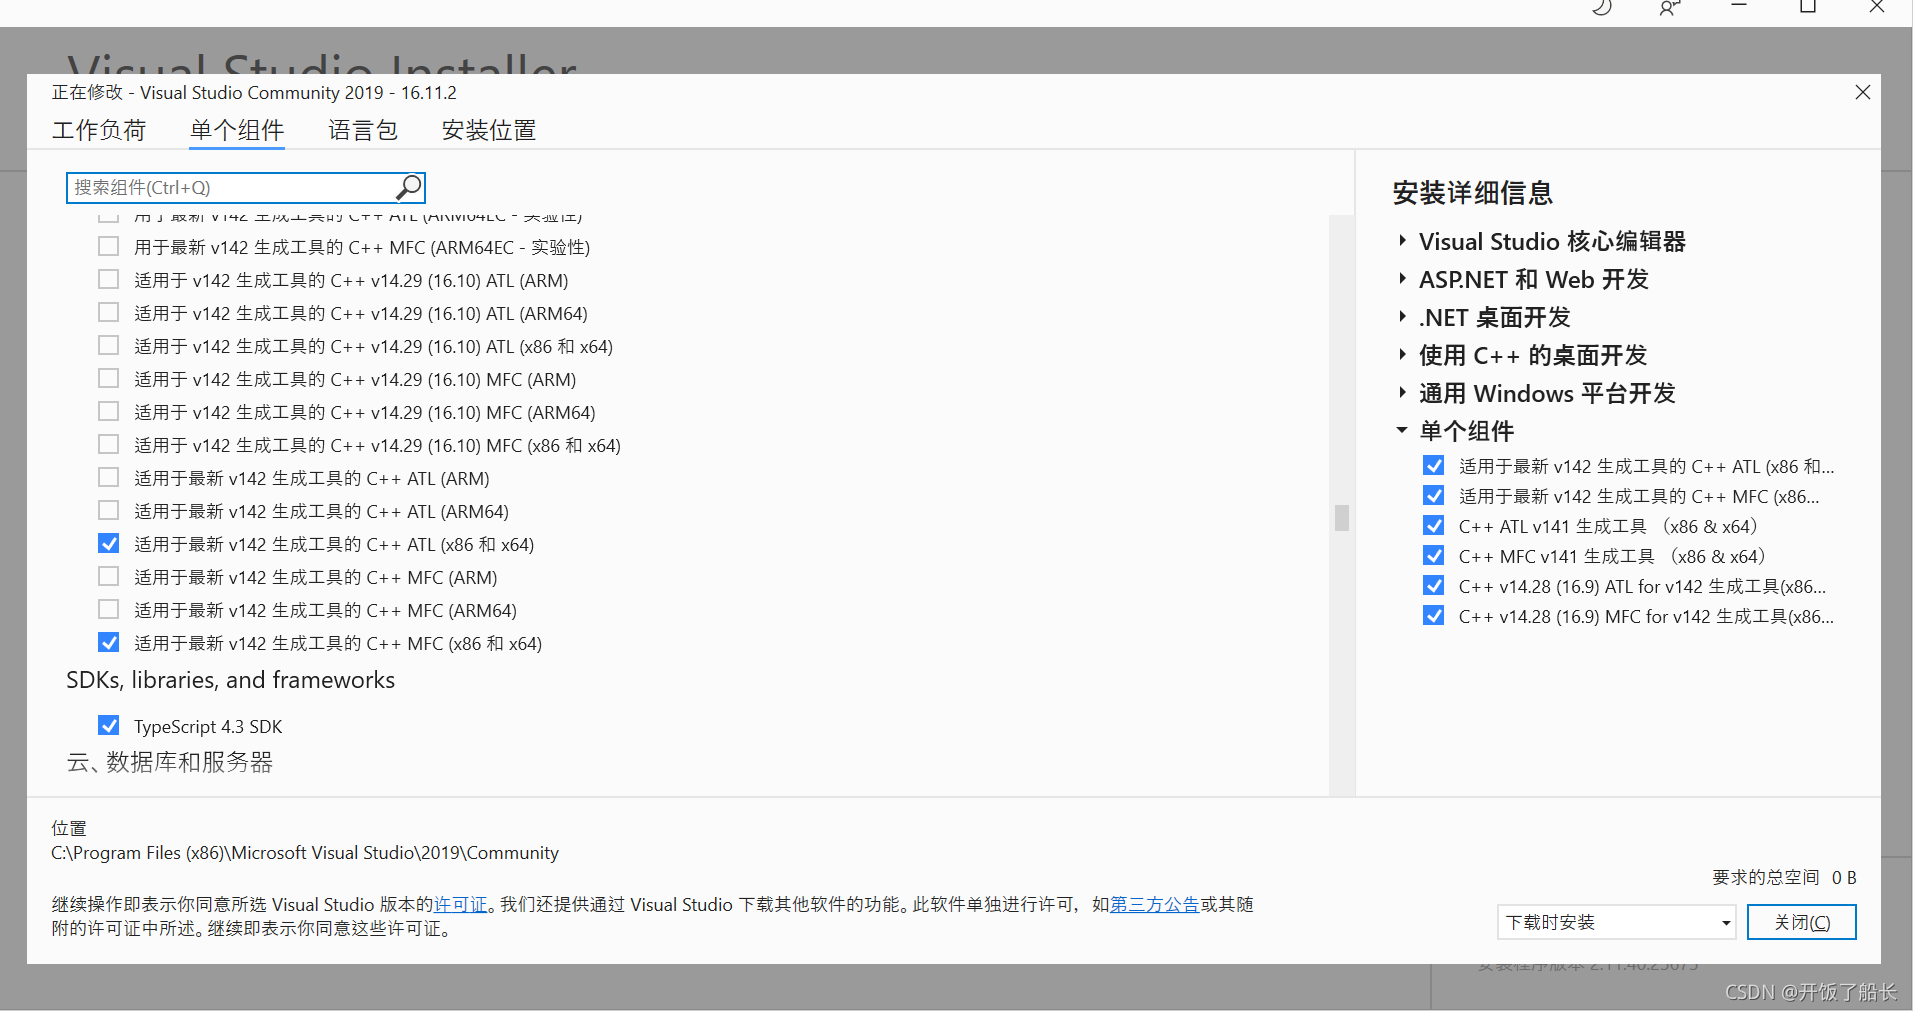Open the 下载时安装 dropdown

pos(1616,922)
